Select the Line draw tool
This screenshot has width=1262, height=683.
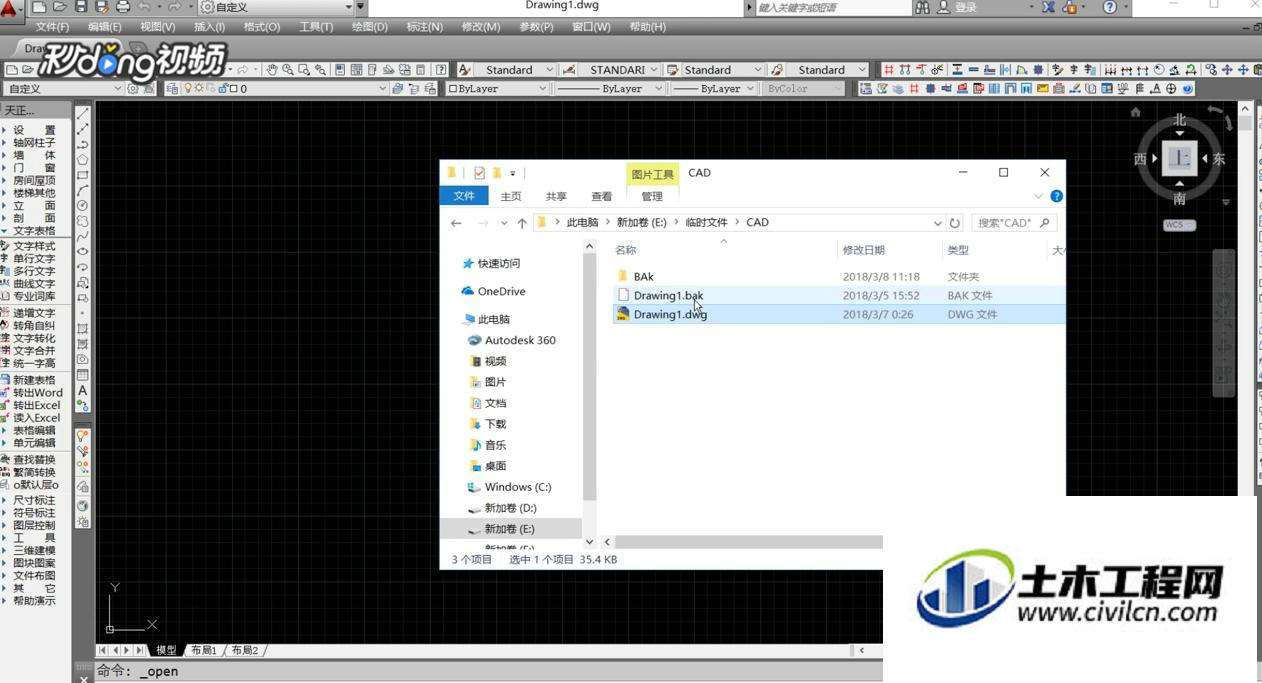pos(83,113)
